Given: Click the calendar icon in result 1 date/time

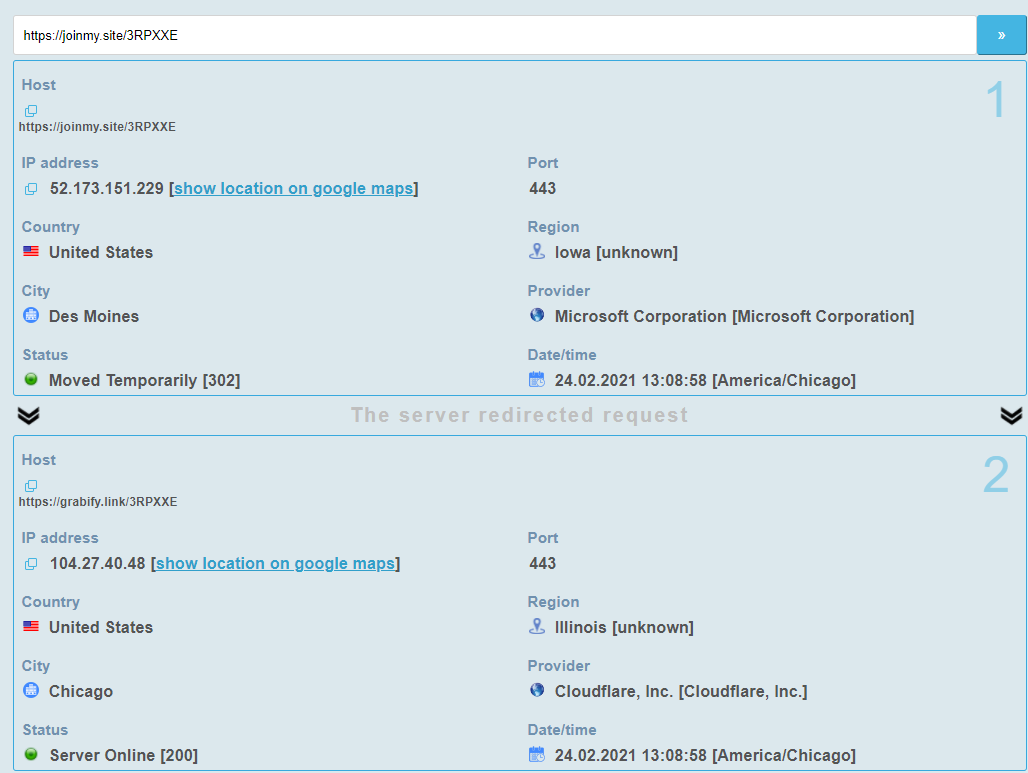Looking at the screenshot, I should (537, 380).
